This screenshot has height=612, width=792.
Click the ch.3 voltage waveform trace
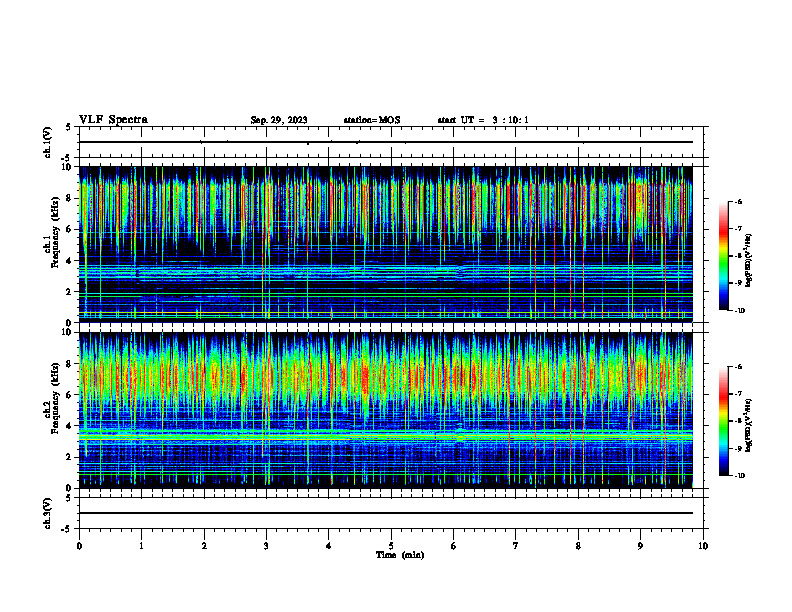tap(386, 513)
